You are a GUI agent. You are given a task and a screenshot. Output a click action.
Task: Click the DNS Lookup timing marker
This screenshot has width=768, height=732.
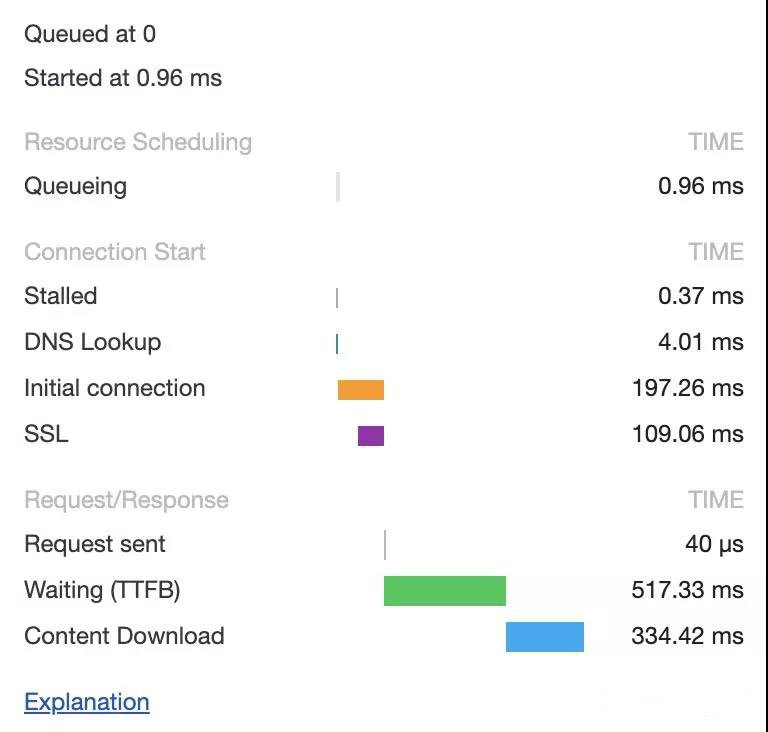click(337, 343)
